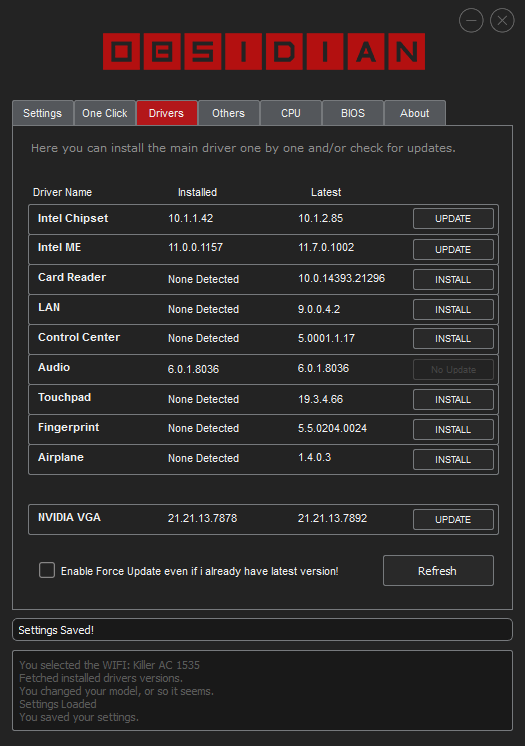The height and width of the screenshot is (746, 525).
Task: Click the 'You changed your model' log line
Action: tap(116, 691)
